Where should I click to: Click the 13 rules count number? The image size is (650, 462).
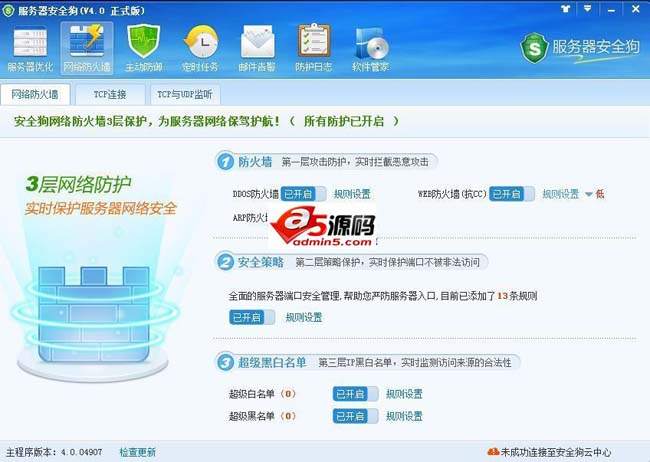click(502, 296)
